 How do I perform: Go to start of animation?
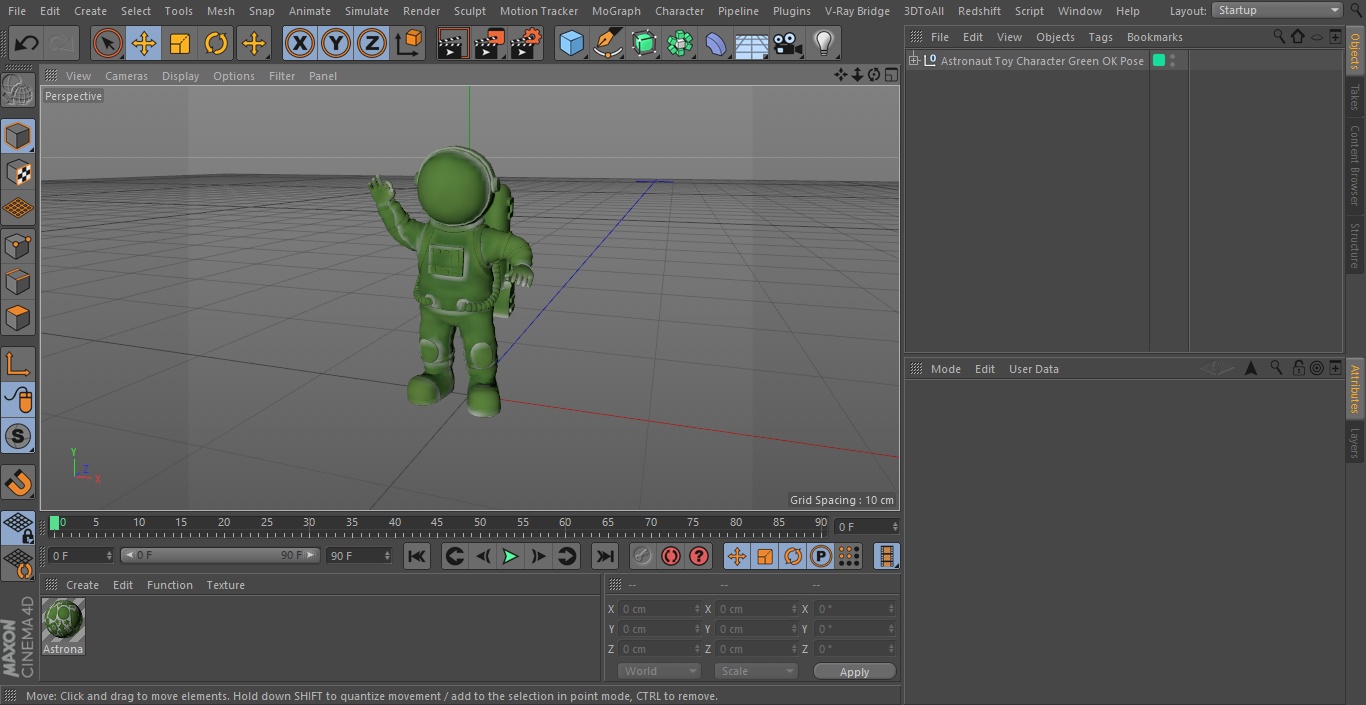point(417,556)
